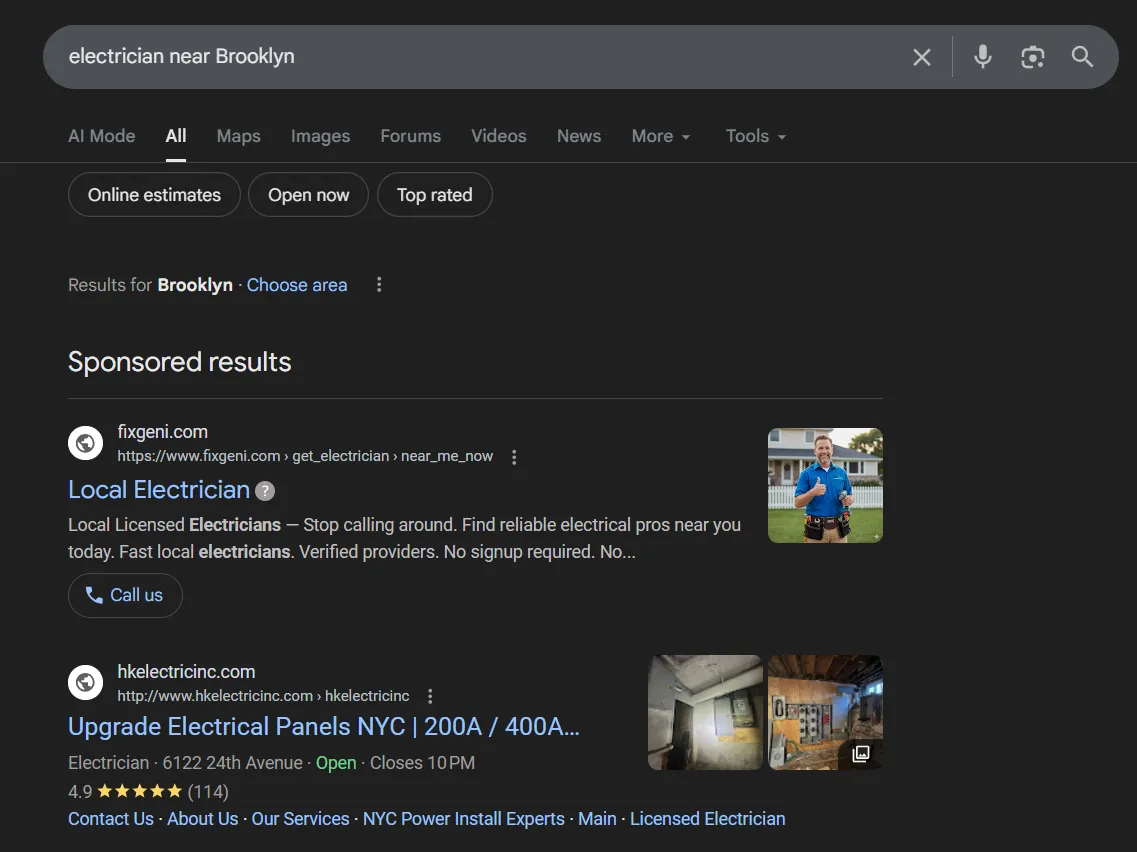Apply the Online estimates filter chip
Image resolution: width=1137 pixels, height=852 pixels.
click(154, 195)
